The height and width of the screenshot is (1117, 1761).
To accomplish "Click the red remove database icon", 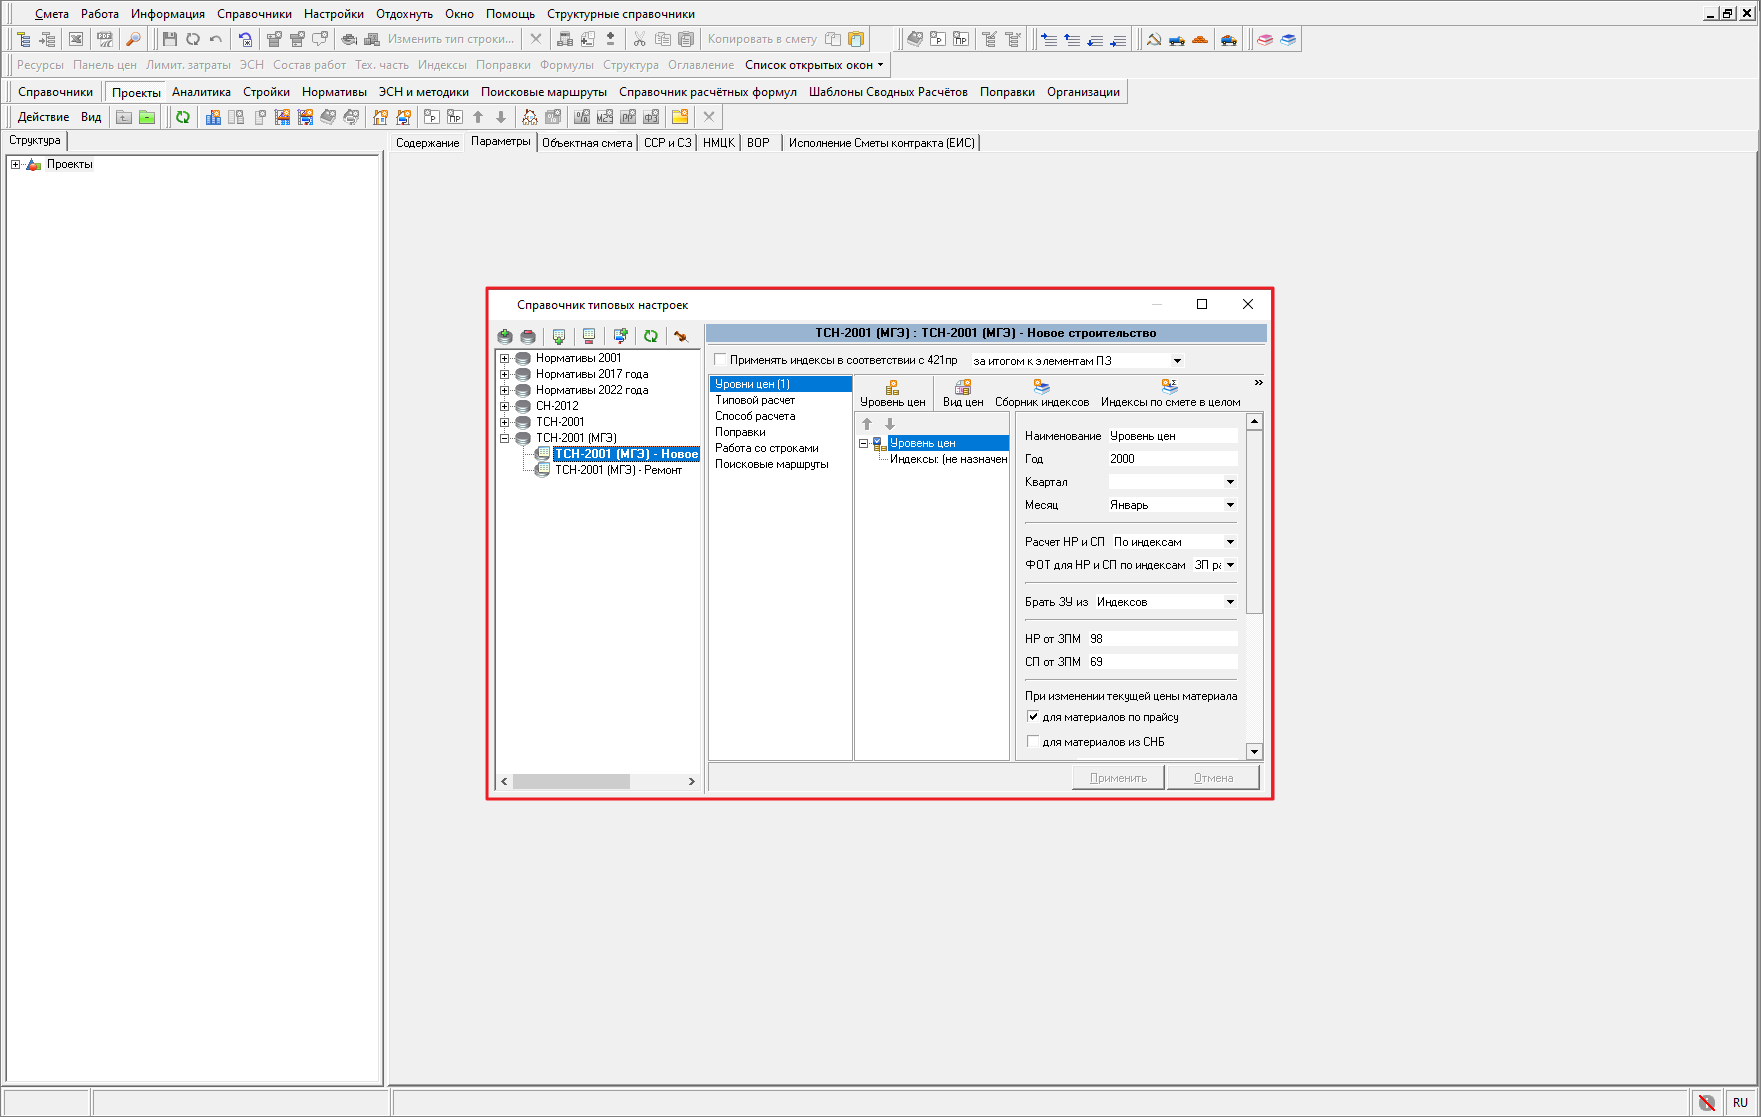I will tap(528, 337).
